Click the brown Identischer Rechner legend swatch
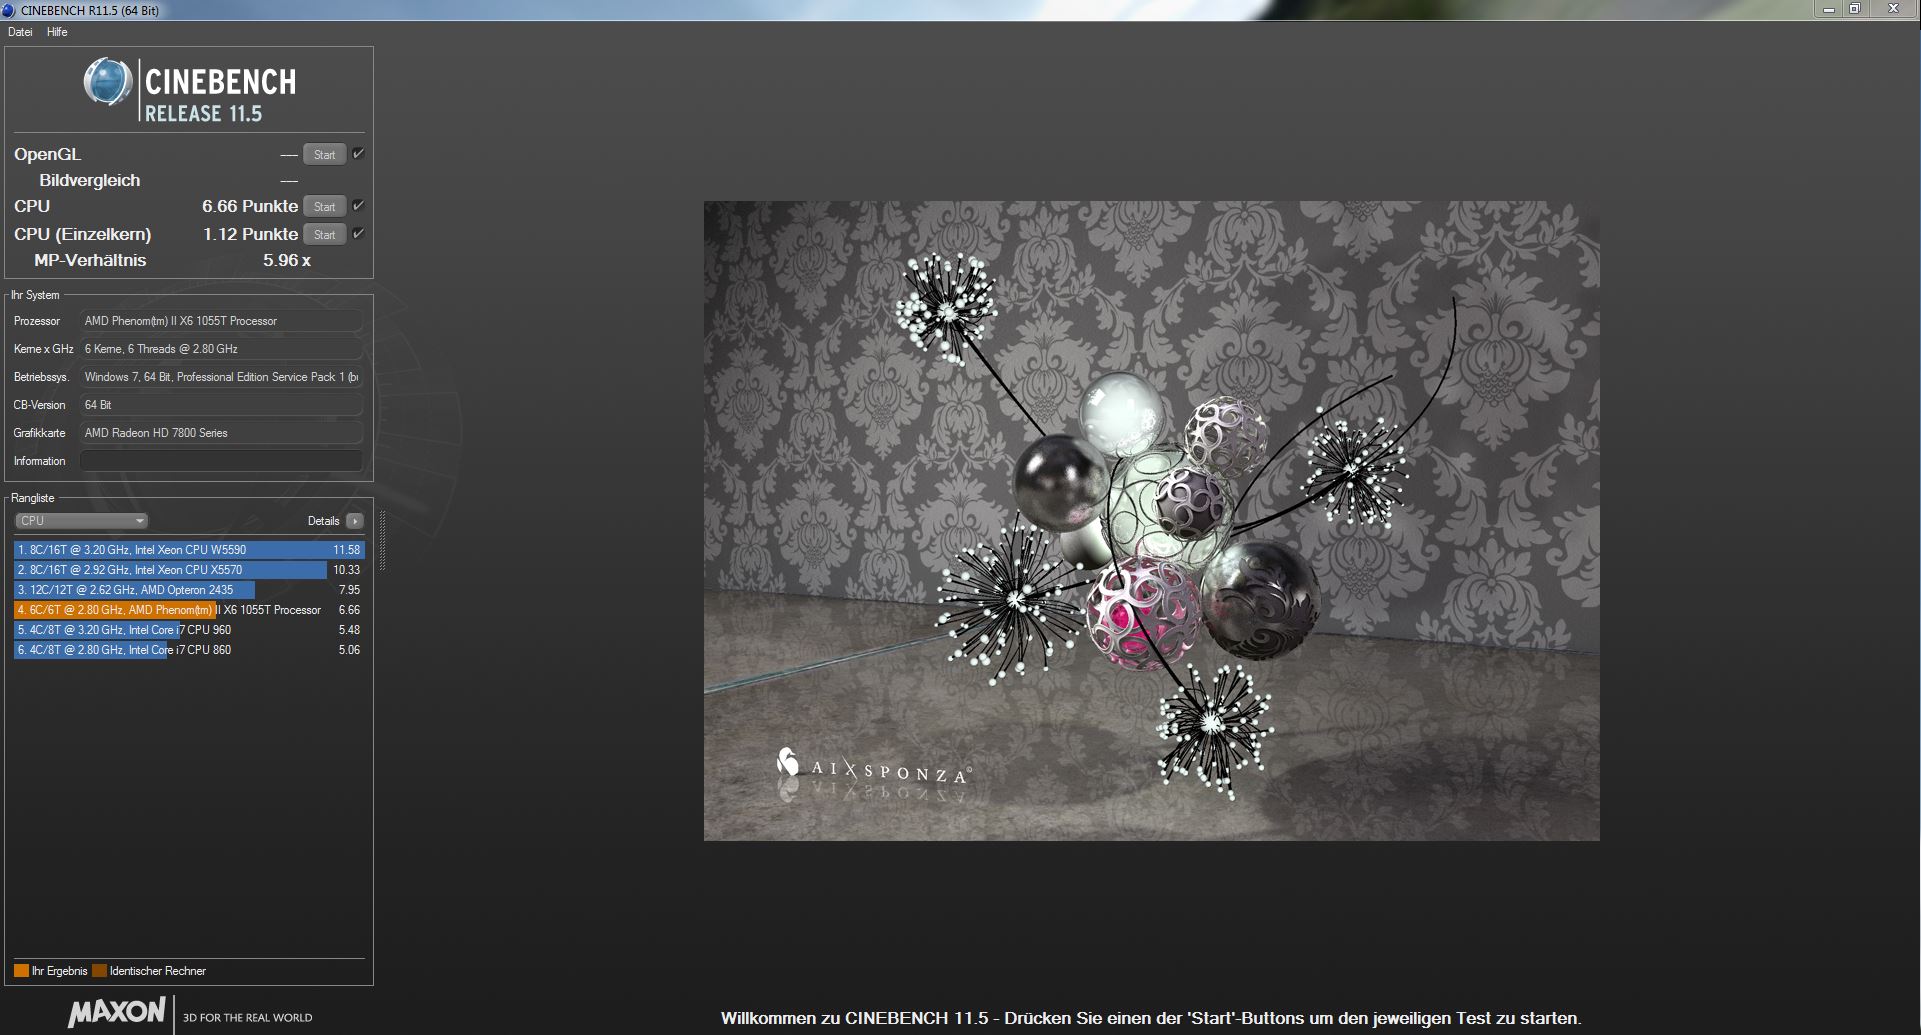This screenshot has width=1921, height=1035. 99,971
